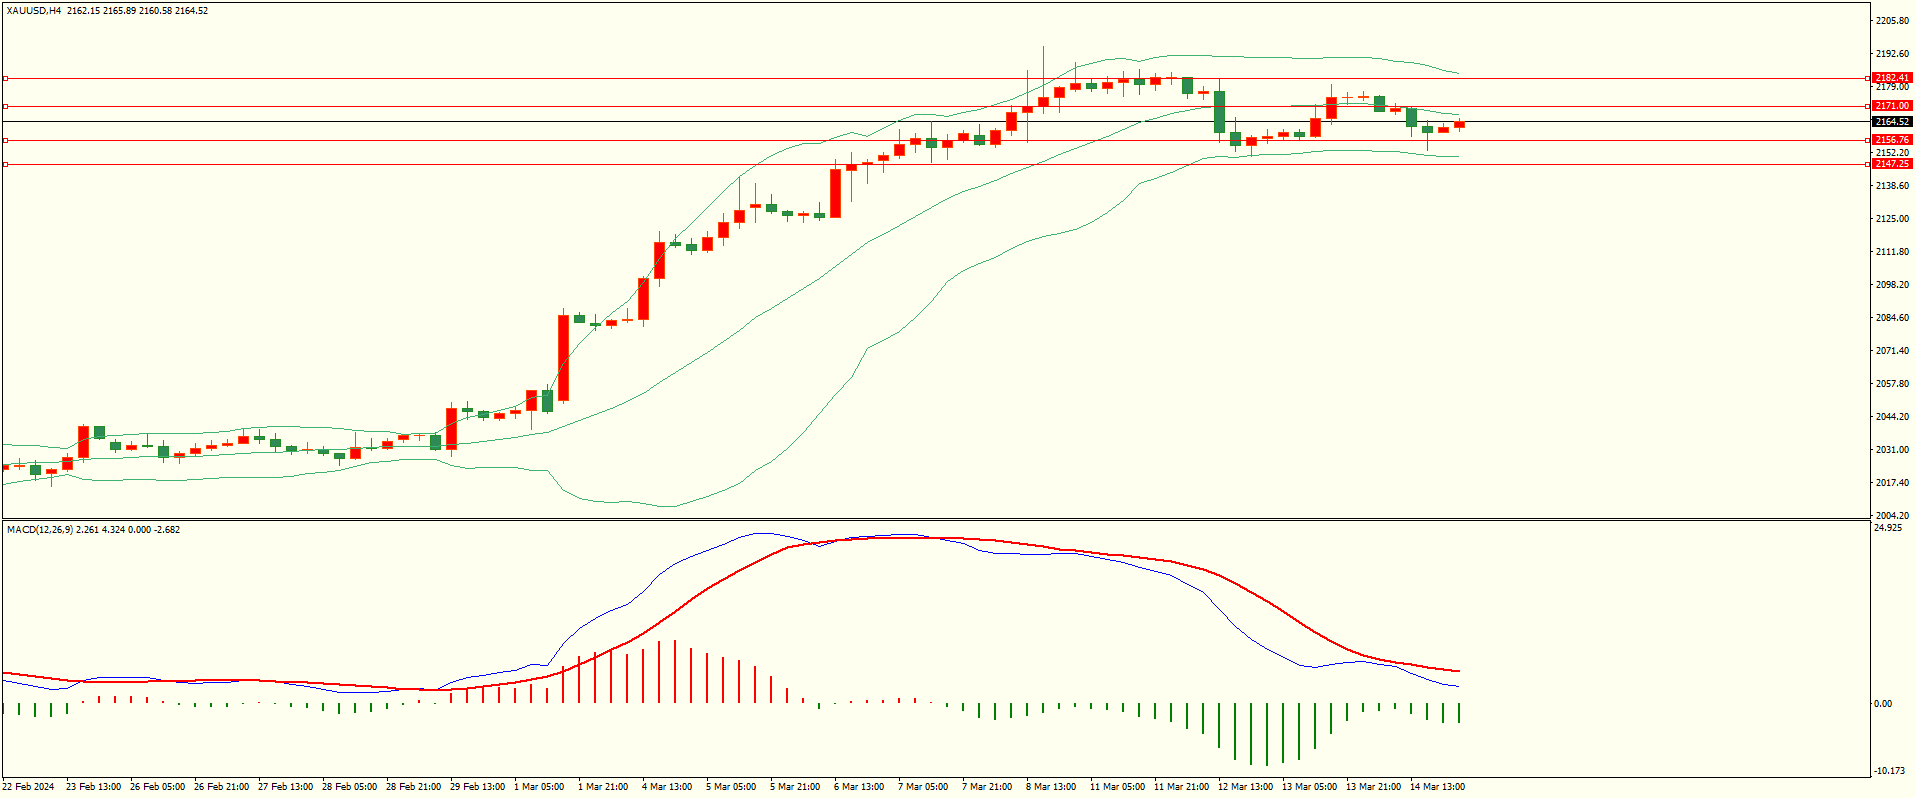Click the 2192.60 price scale value
The width and height of the screenshot is (1916, 798).
coord(1892,54)
